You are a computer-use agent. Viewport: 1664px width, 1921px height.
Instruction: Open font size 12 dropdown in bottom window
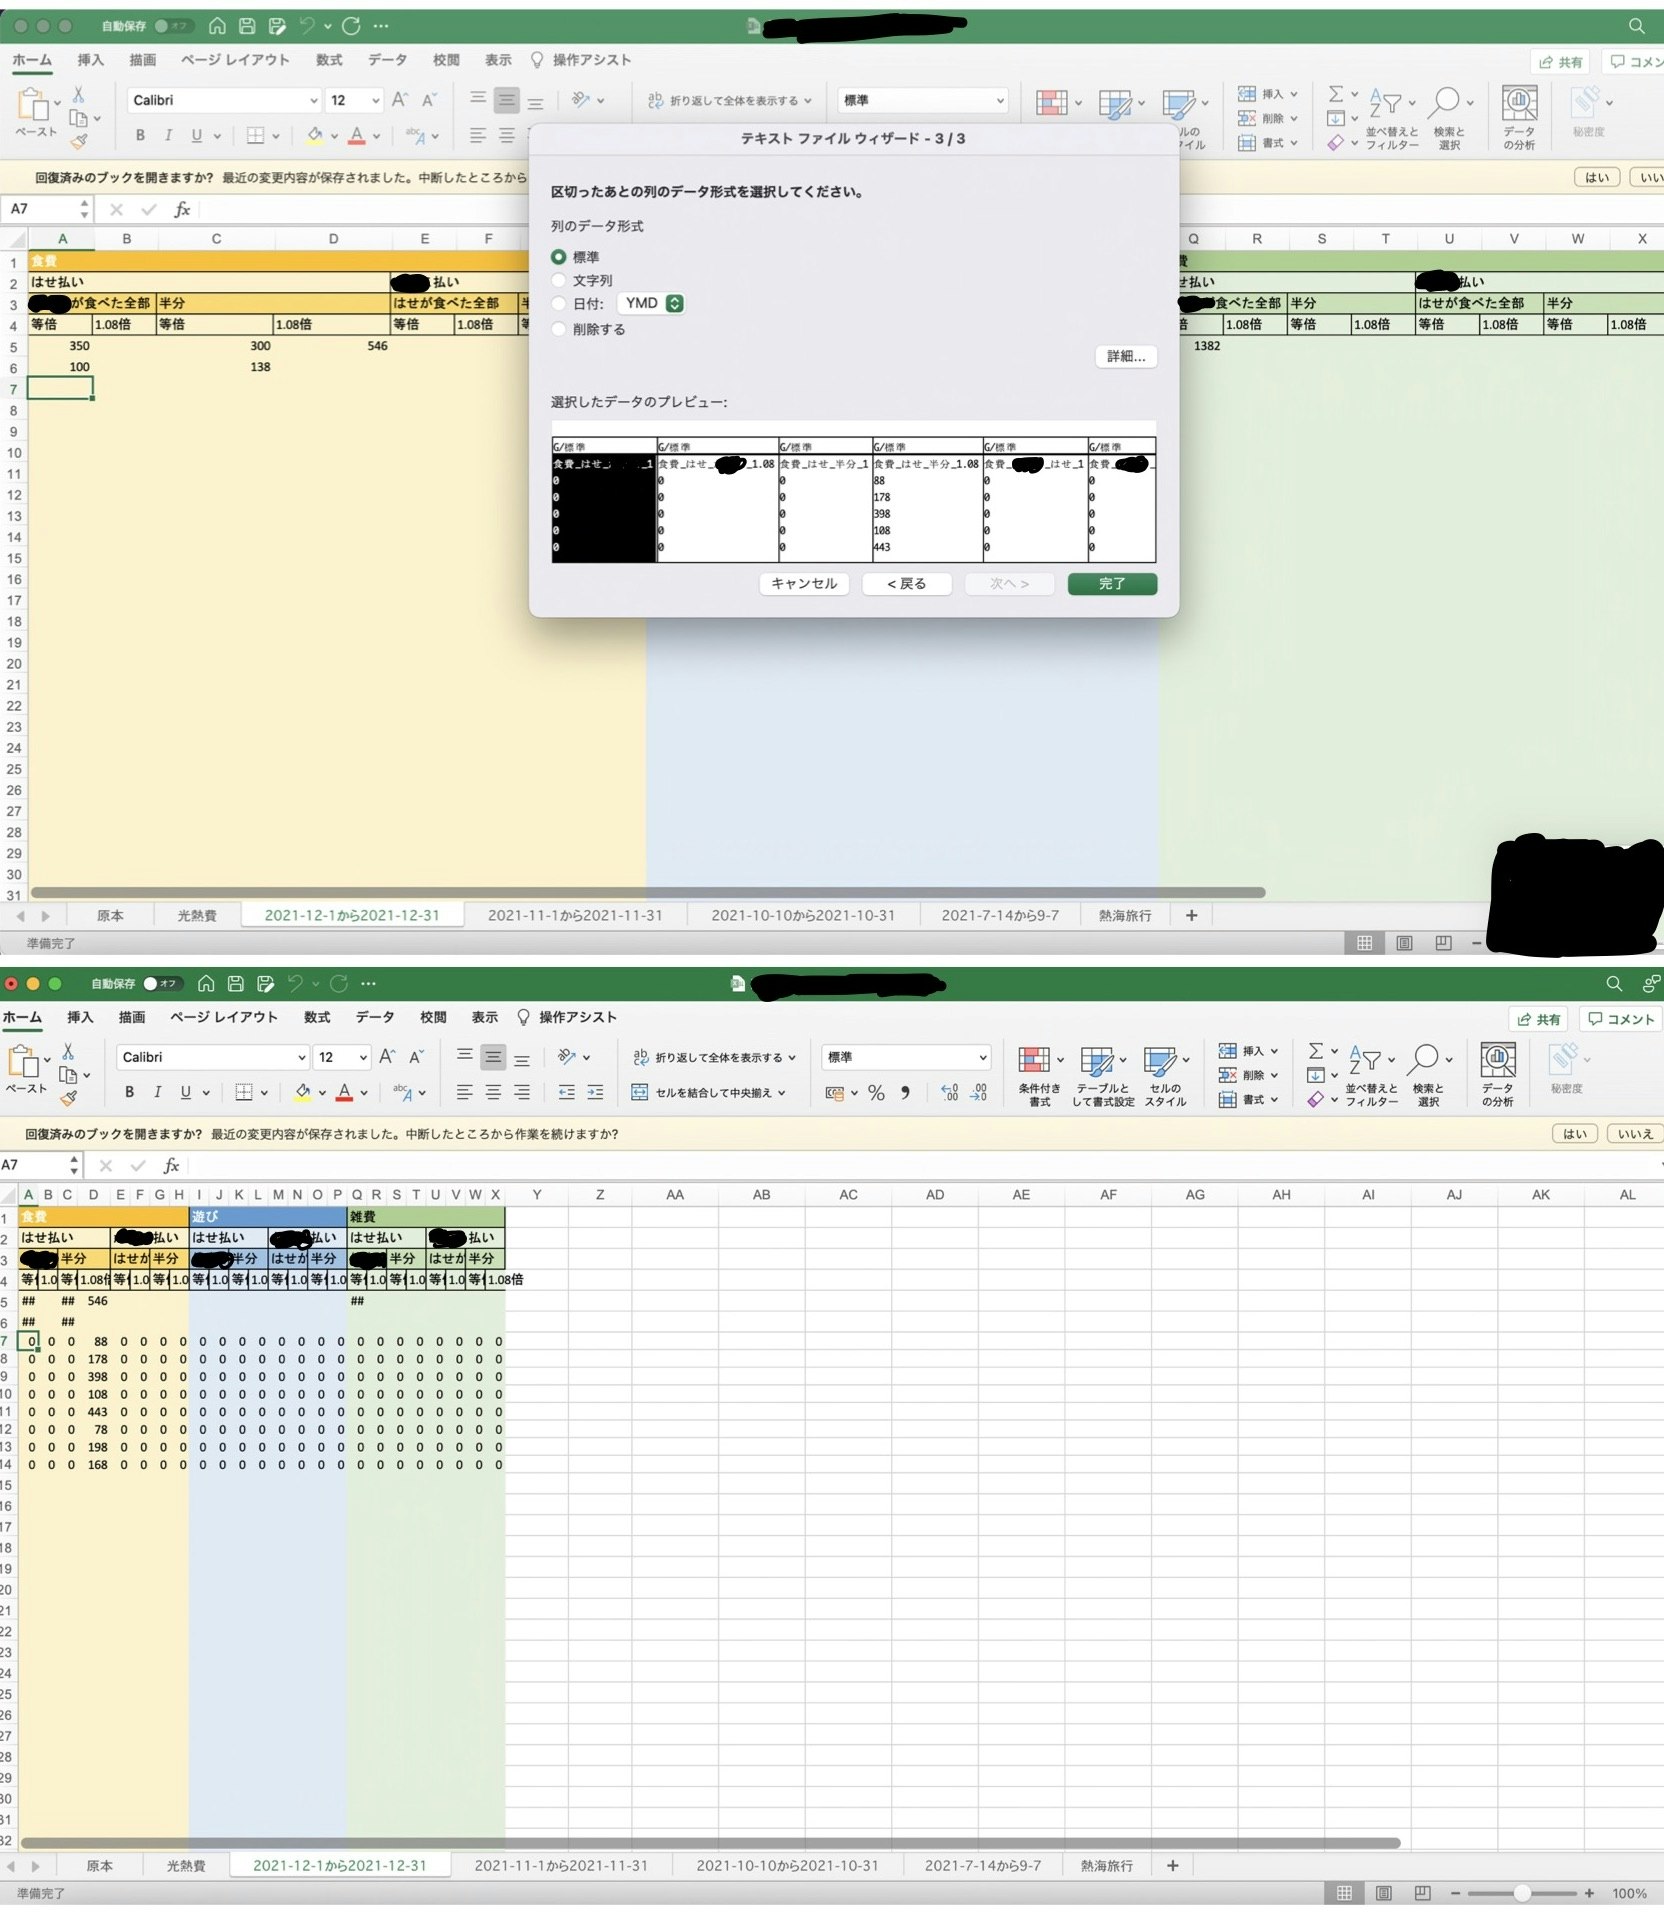coord(362,1057)
